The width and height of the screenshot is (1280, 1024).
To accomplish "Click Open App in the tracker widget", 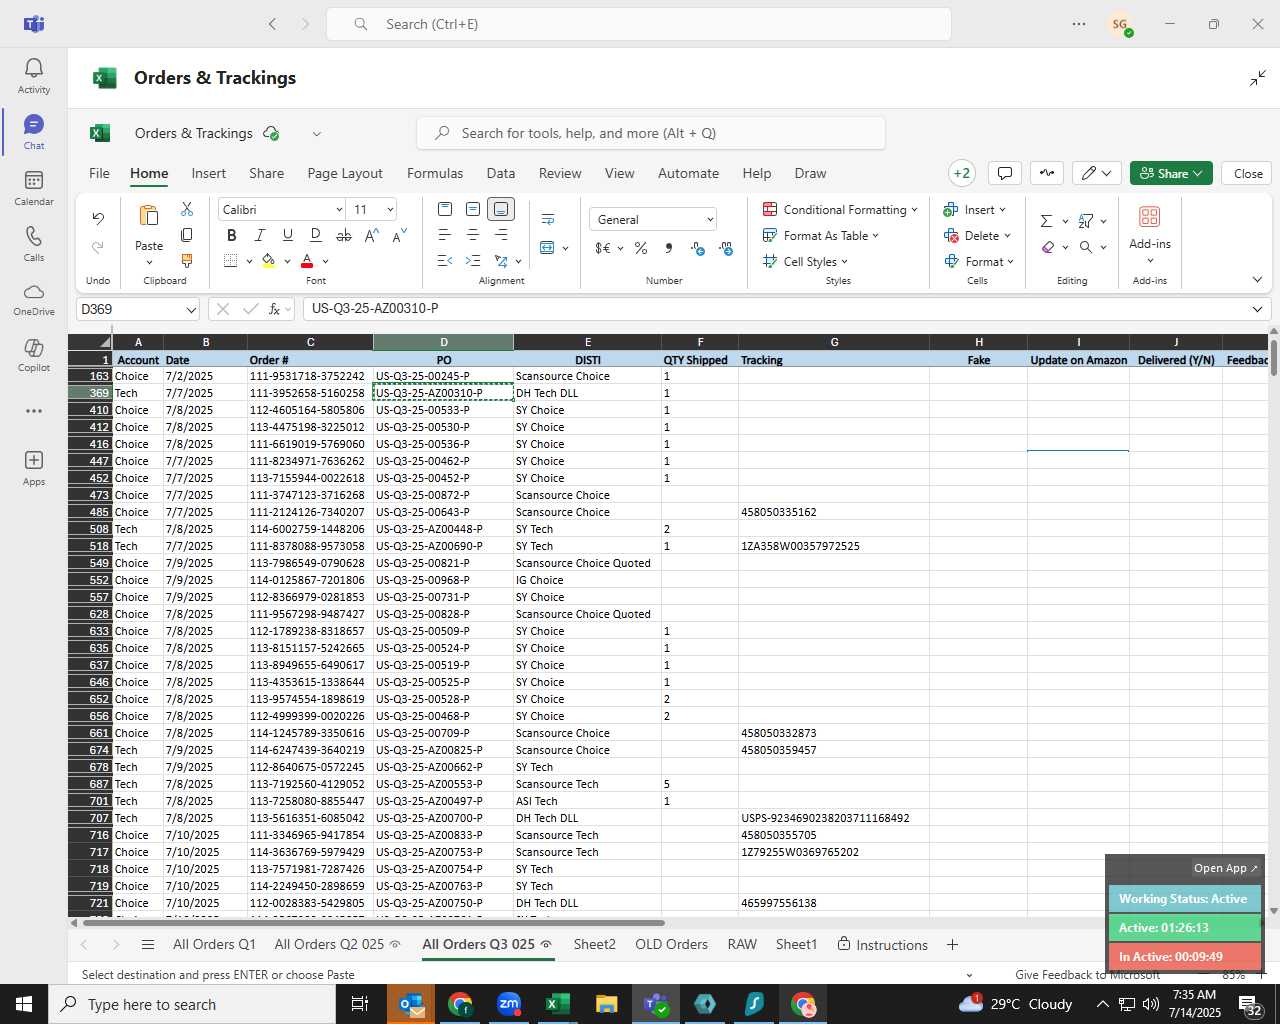I will point(1225,868).
